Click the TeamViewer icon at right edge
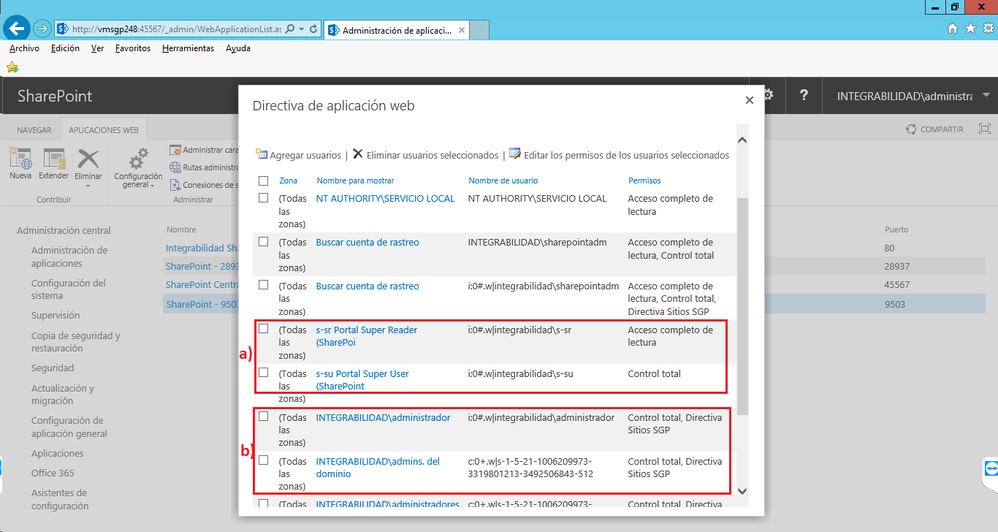 (x=990, y=470)
